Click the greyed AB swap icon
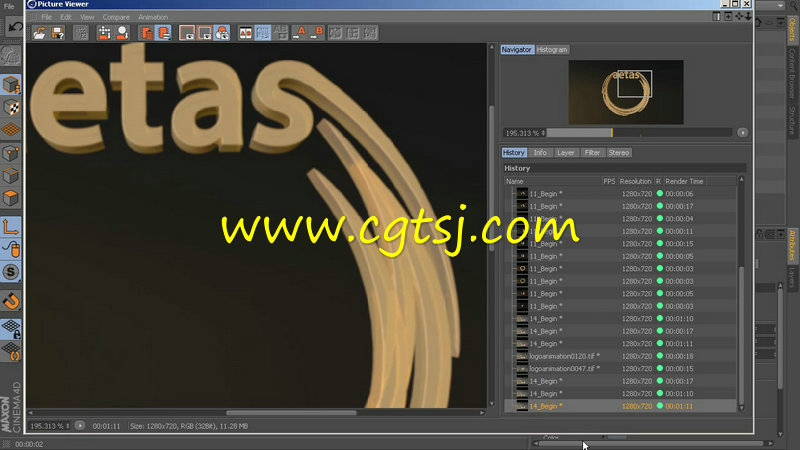 click(281, 33)
